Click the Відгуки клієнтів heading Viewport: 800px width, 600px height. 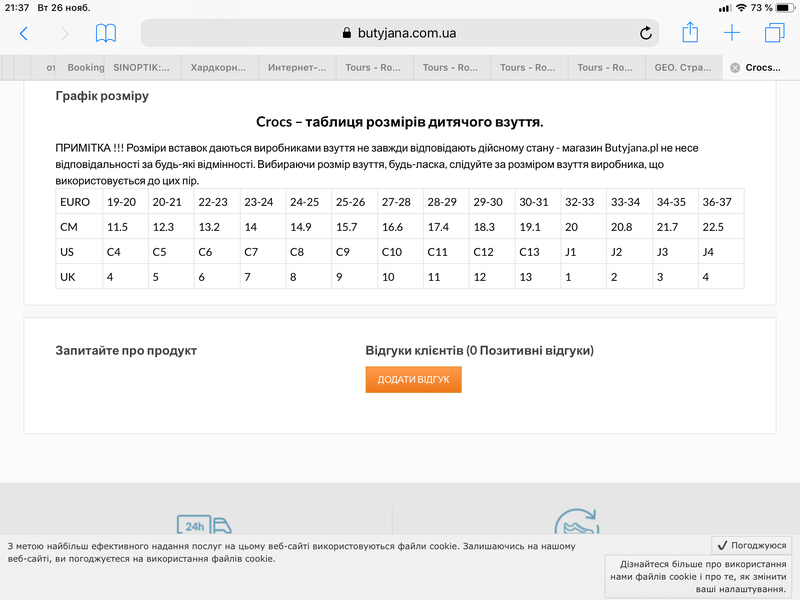(x=480, y=351)
